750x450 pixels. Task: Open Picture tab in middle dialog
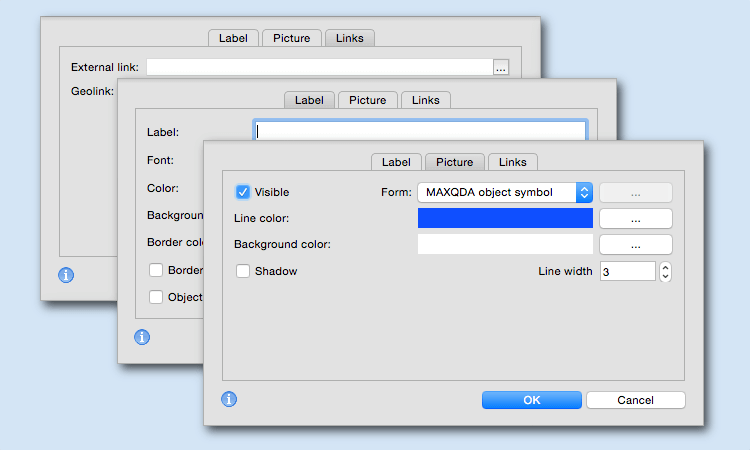(x=367, y=100)
